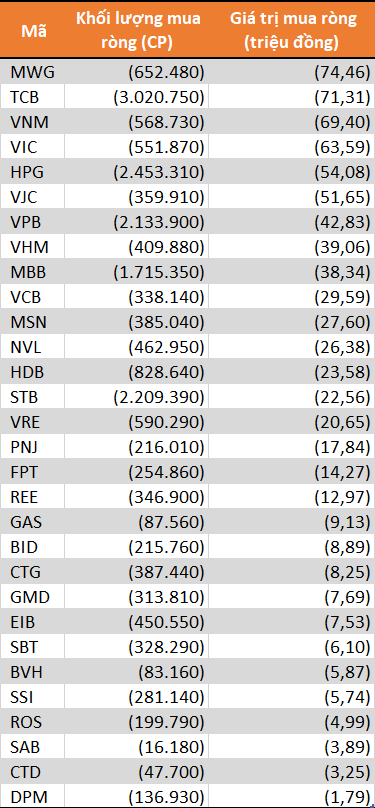Click the 'Mã' column header
The image size is (375, 808).
point(33,30)
